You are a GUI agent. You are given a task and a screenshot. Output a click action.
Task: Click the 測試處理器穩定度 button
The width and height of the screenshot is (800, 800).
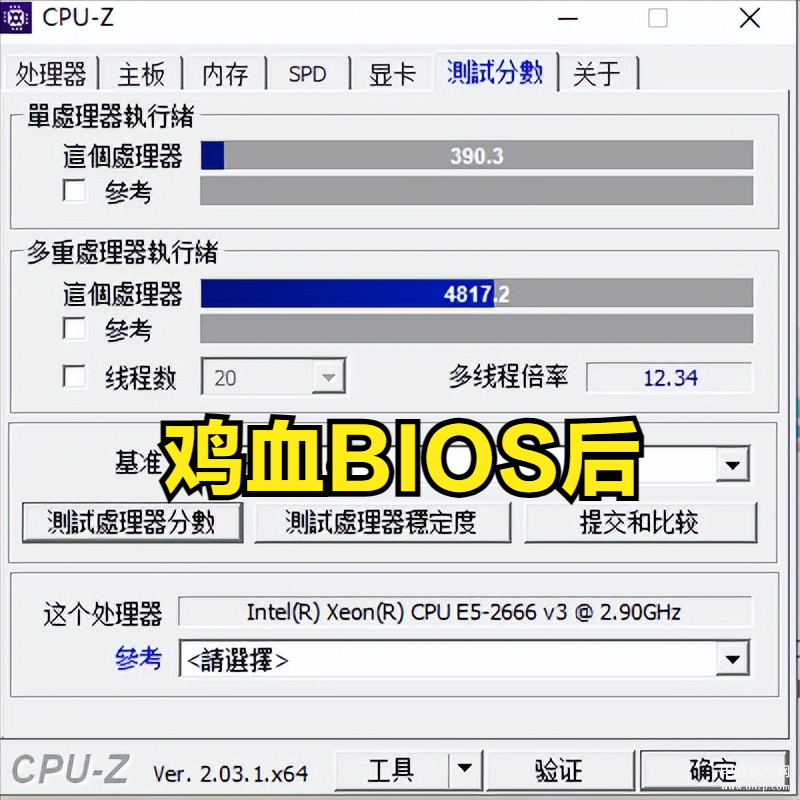coord(382,522)
